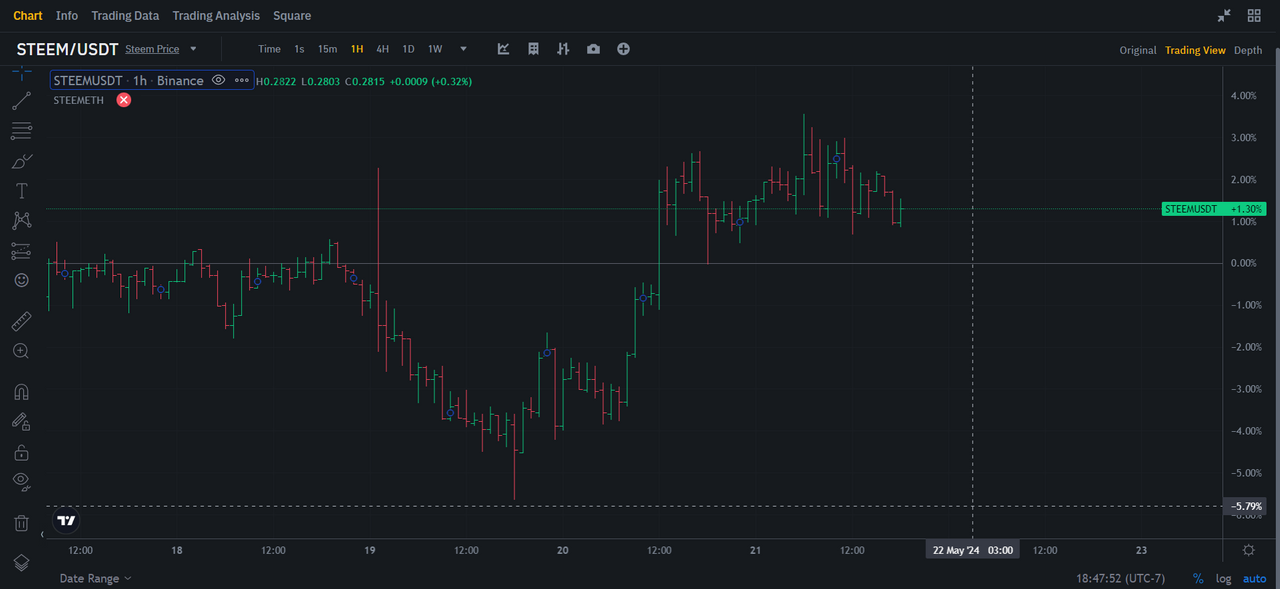Select the 15m interval
The height and width of the screenshot is (589, 1280).
(x=328, y=49)
